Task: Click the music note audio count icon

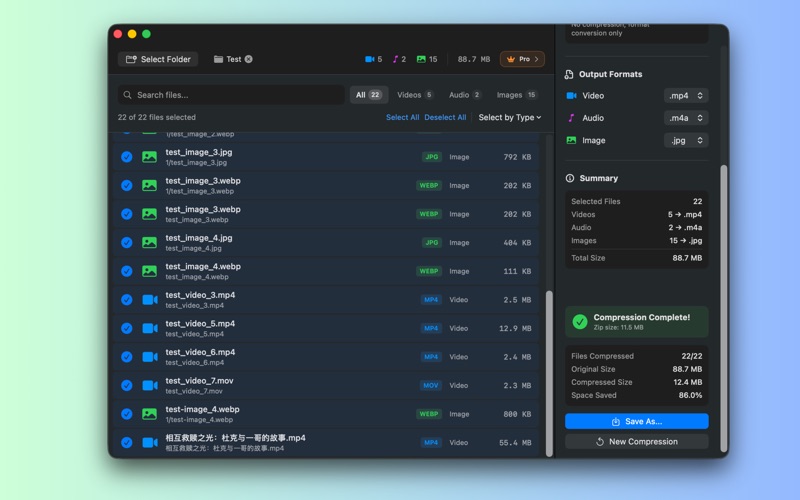Action: (x=395, y=59)
